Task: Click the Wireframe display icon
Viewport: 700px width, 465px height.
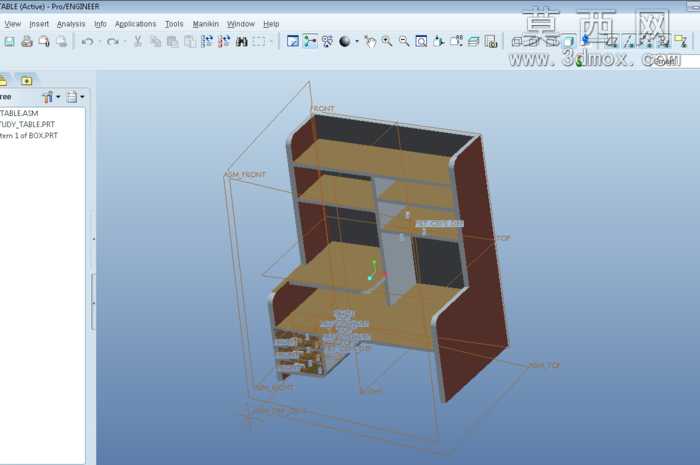Action: click(x=517, y=42)
